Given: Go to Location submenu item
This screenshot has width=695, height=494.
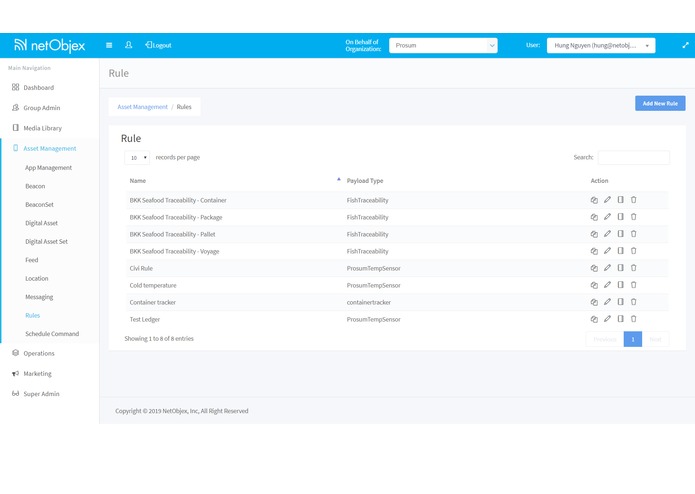Looking at the screenshot, I should coord(37,279).
